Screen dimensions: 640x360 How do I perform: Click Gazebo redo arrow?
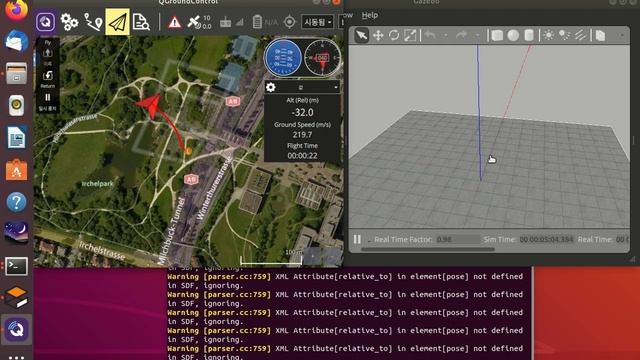tap(462, 35)
